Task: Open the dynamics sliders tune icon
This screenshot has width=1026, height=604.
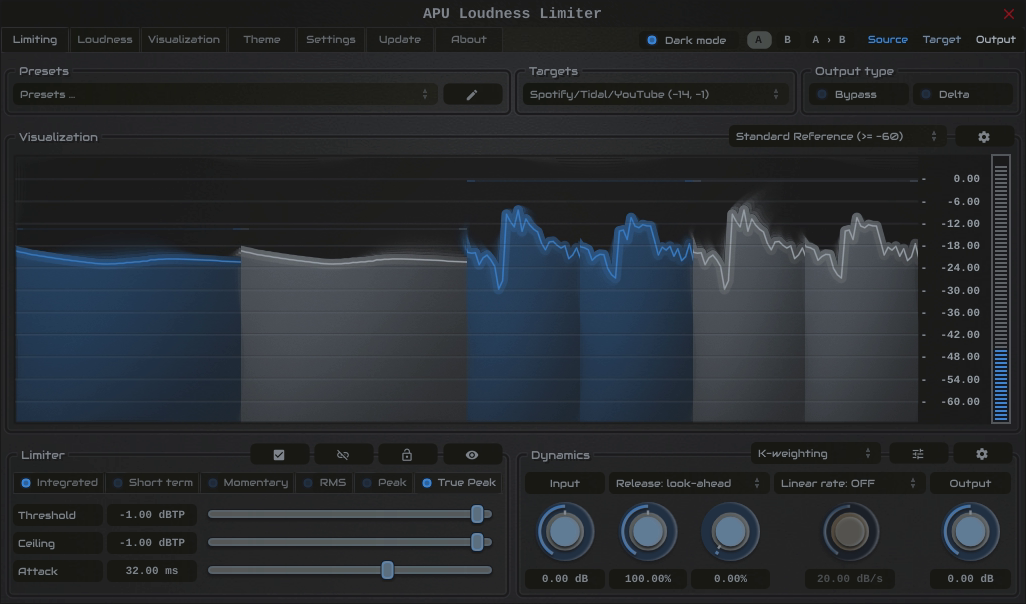Action: tap(917, 453)
